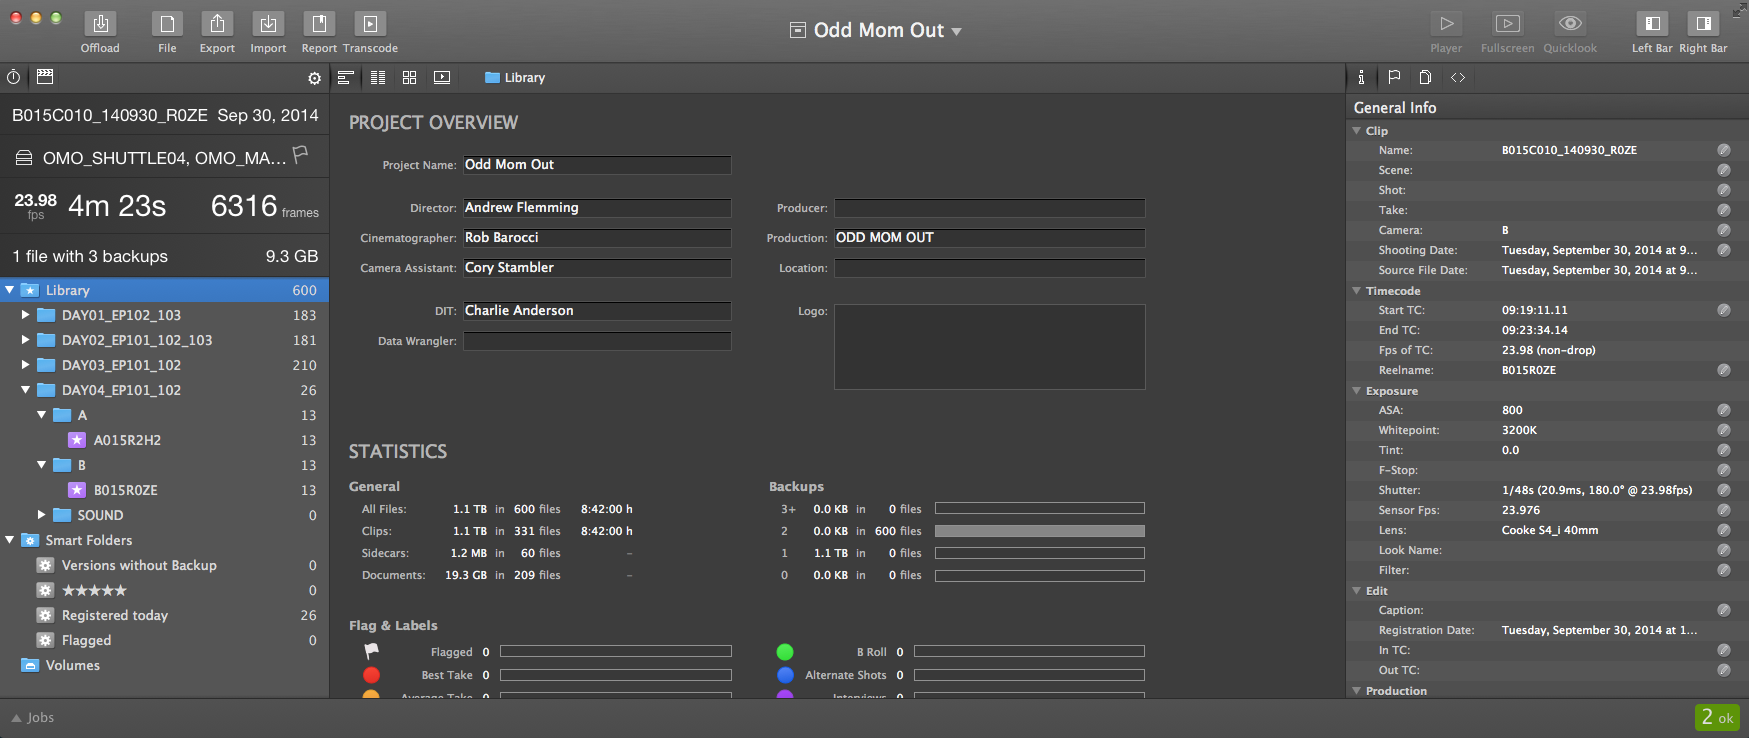Collapse the DAY04_EP101_102 folder
Screen dimensions: 1749x738
pyautogui.click(x=25, y=390)
